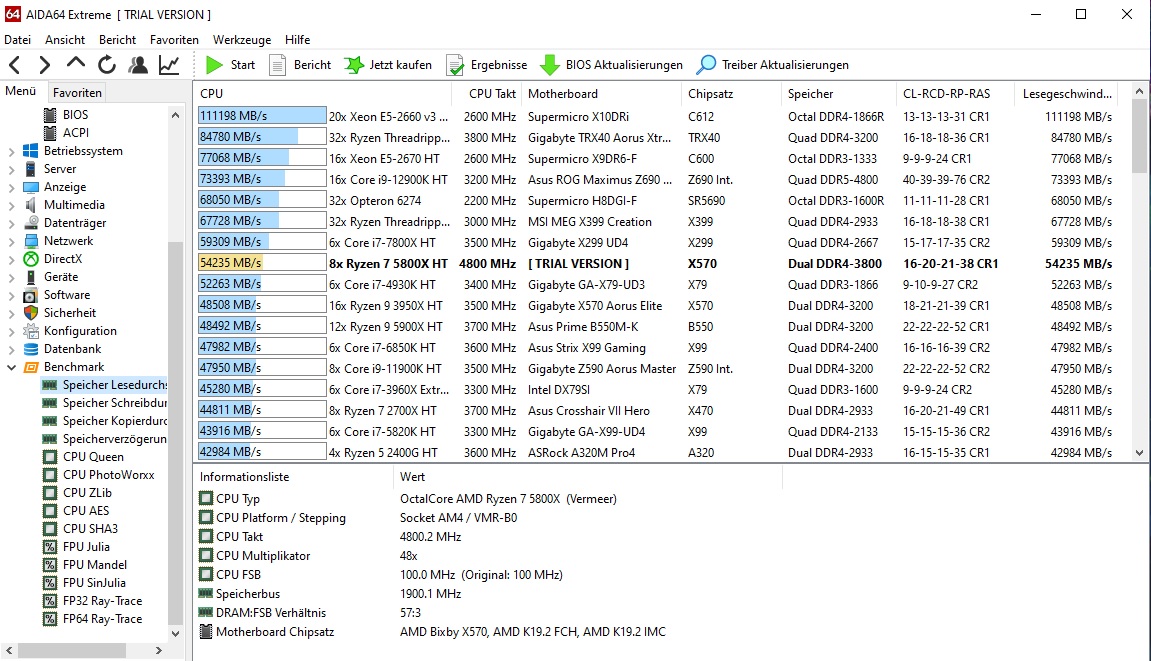
Task: Click the highlighted 54235 MB/s result bar
Action: 262,263
